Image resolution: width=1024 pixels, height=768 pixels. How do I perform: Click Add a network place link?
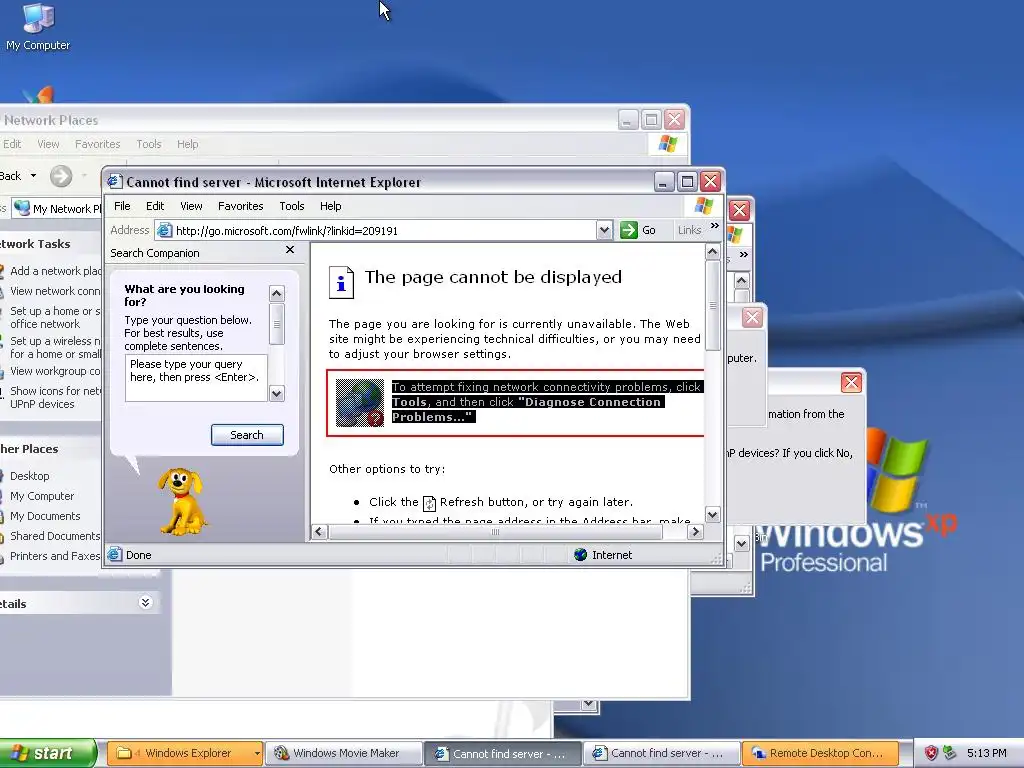click(55, 271)
